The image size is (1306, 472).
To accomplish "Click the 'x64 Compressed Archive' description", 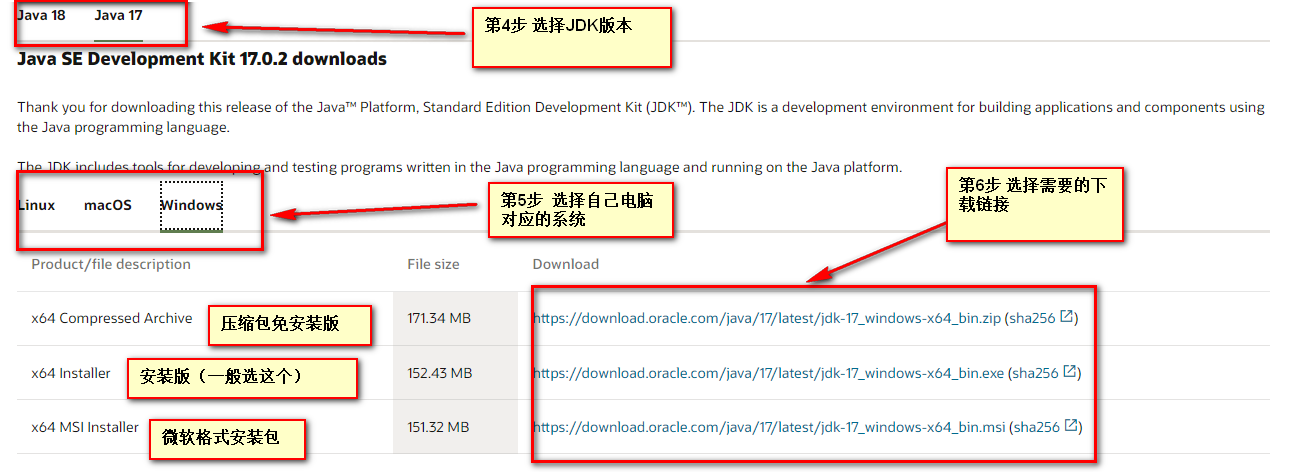I will point(112,318).
